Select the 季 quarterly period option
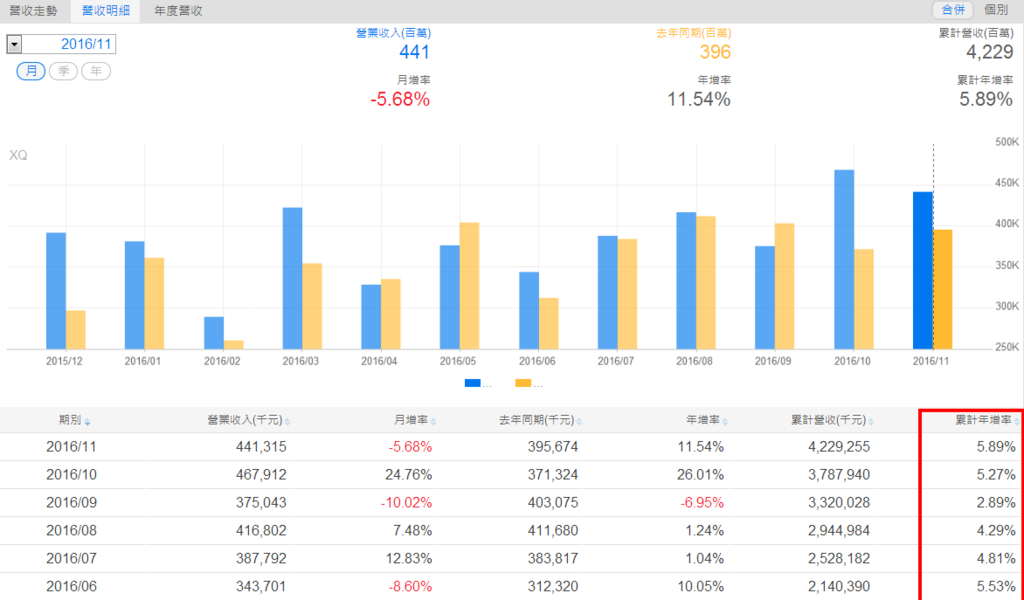This screenshot has width=1024, height=600. (63, 71)
